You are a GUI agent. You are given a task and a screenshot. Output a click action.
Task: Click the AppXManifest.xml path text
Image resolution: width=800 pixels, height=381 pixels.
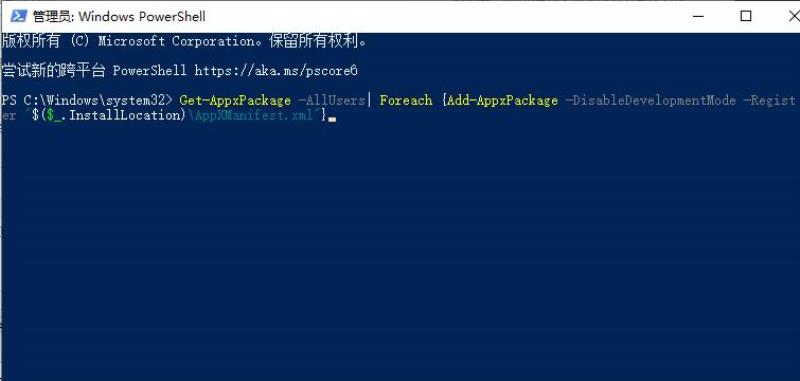point(251,115)
